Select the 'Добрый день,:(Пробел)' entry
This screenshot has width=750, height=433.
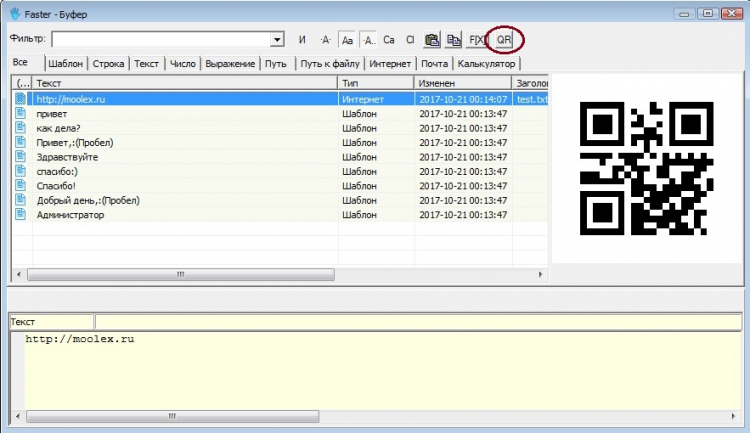[88, 200]
